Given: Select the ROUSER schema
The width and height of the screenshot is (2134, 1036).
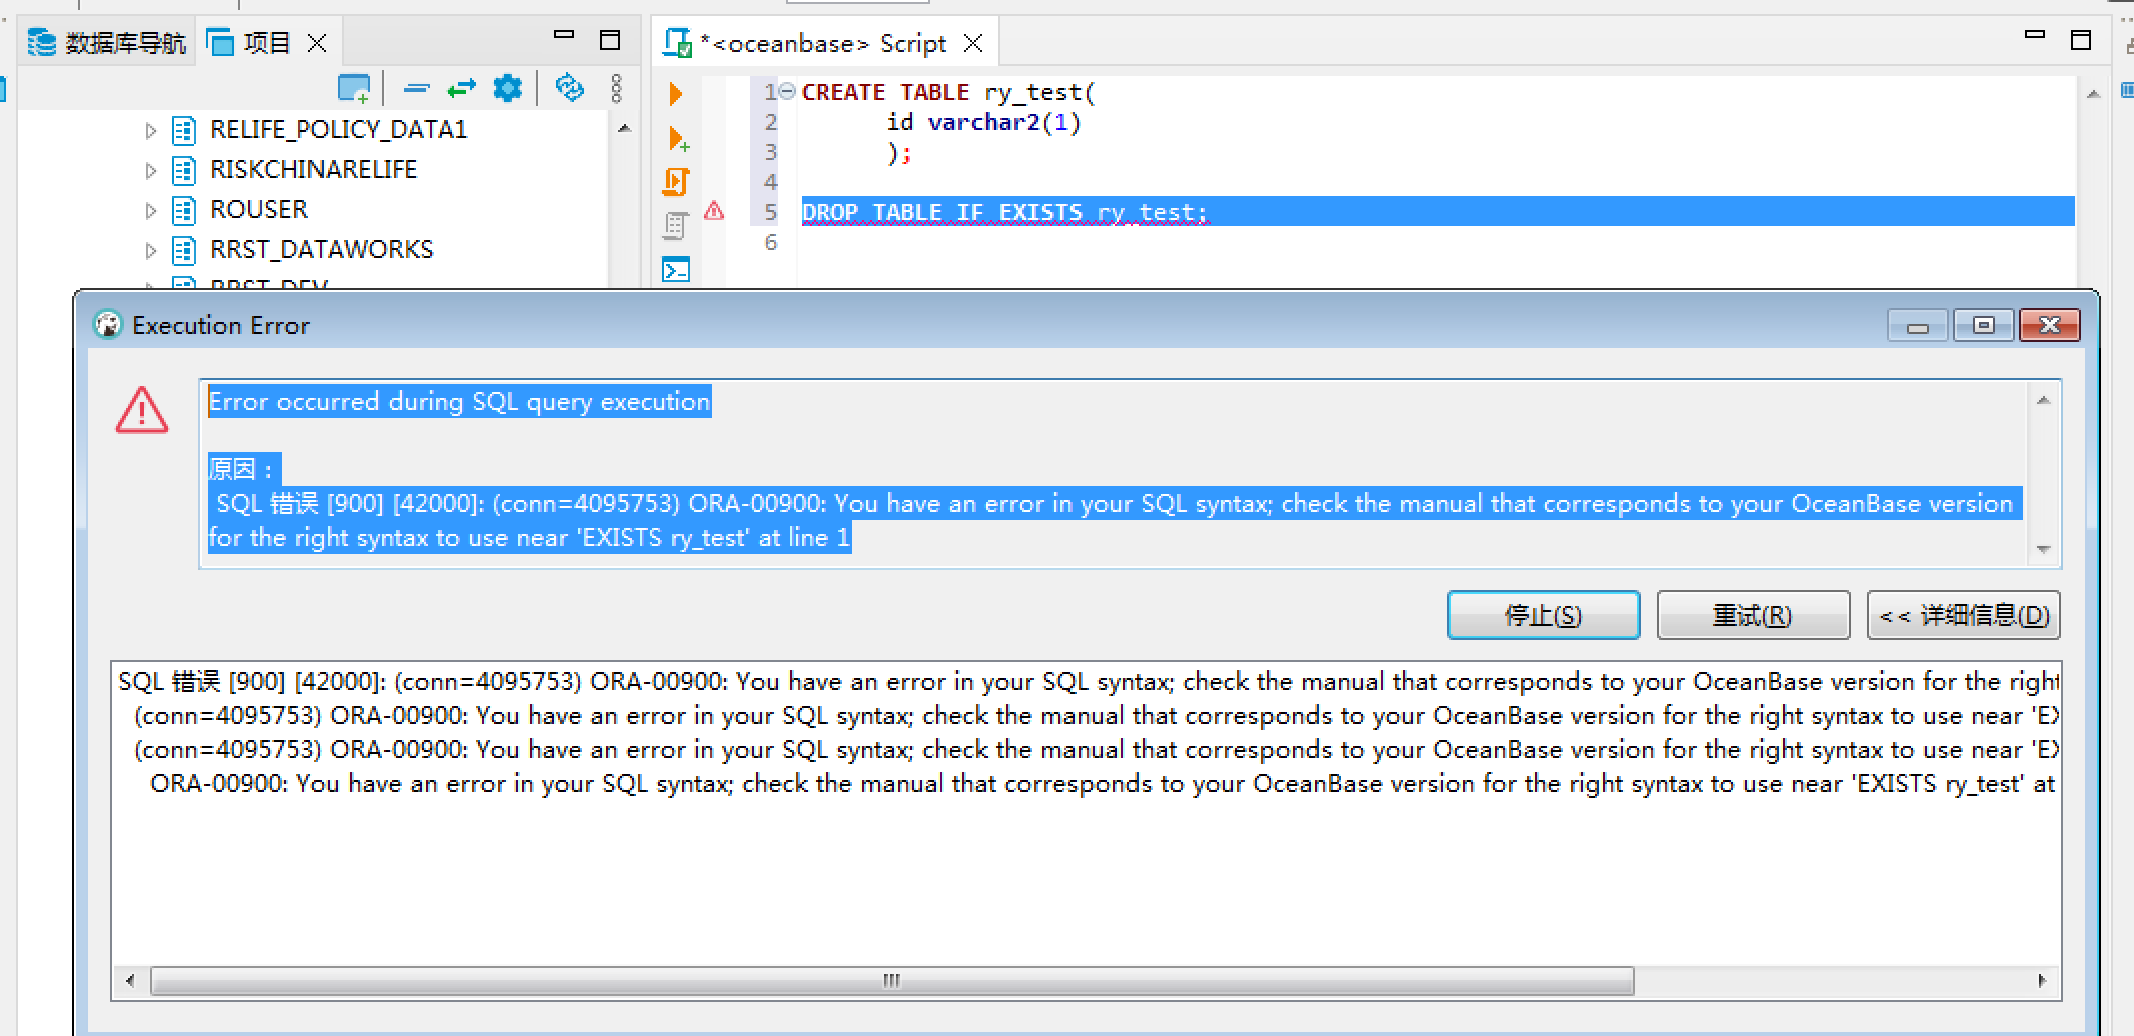Looking at the screenshot, I should [x=259, y=209].
